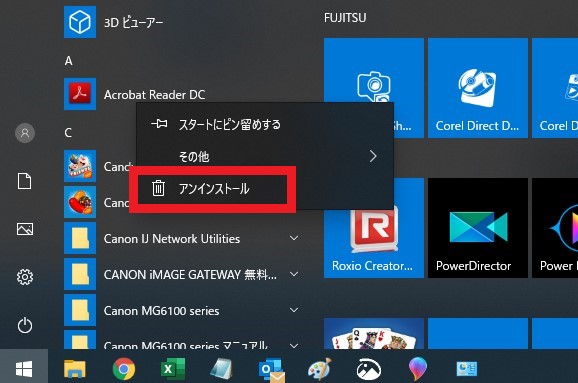The height and width of the screenshot is (383, 578).
Task: Open Excel from the taskbar
Action: (173, 368)
